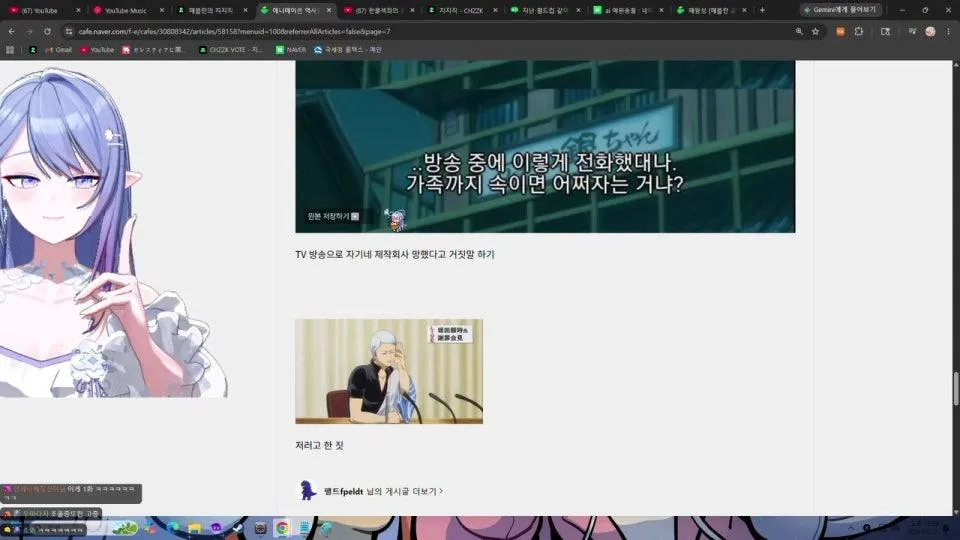Close the YouTube Music tab
The image size is (960, 540).
pos(162,10)
